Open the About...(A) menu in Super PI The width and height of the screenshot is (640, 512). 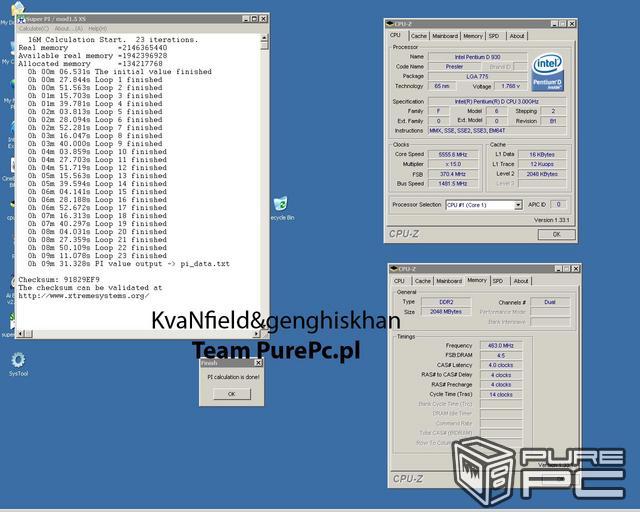(x=69, y=29)
